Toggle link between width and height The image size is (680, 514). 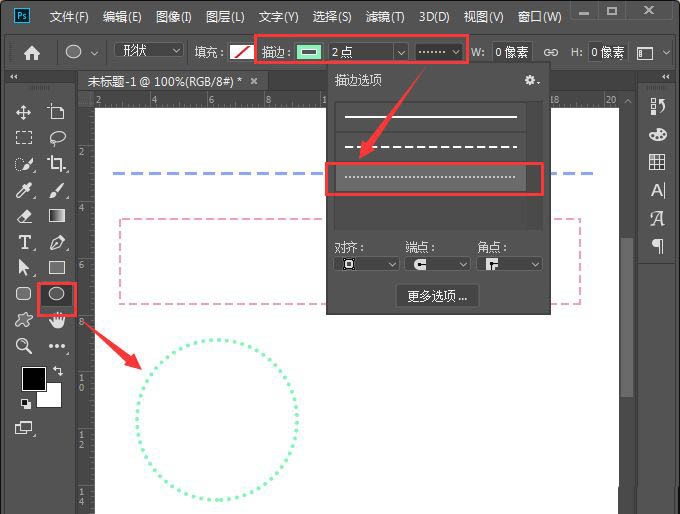tap(551, 52)
